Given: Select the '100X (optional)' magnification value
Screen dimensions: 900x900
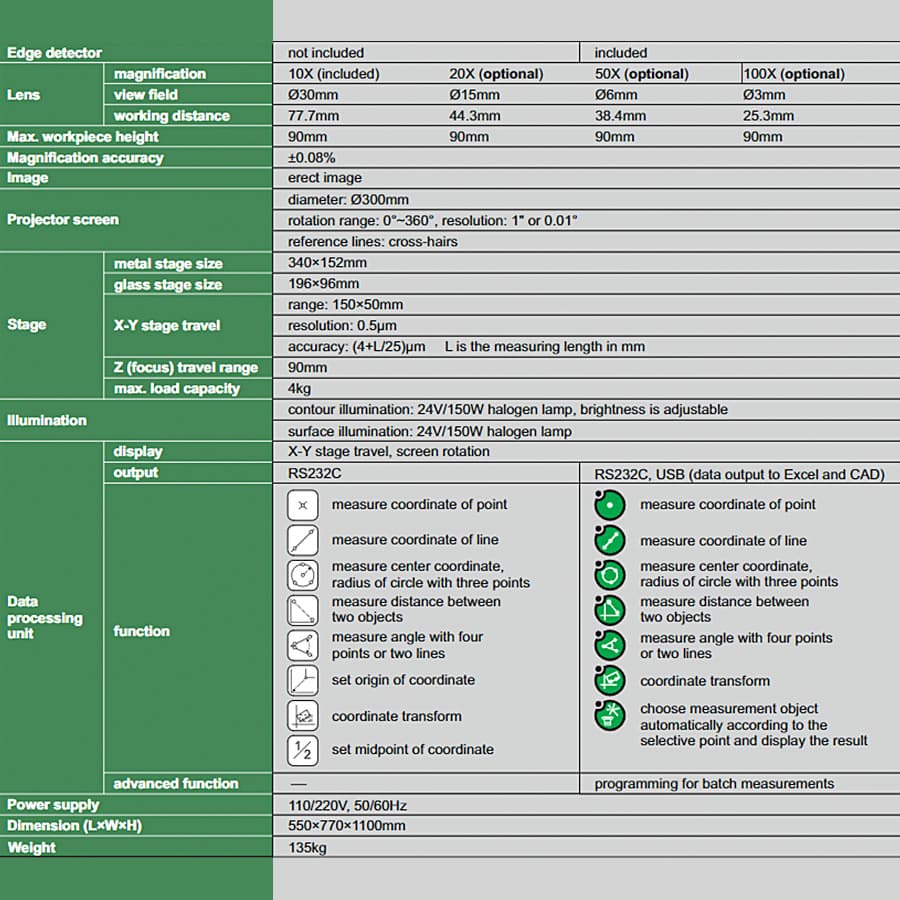Looking at the screenshot, I should [x=794, y=74].
